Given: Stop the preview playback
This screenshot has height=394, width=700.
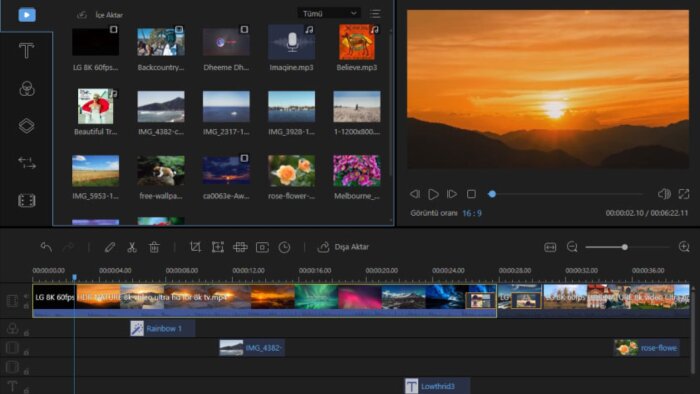Looking at the screenshot, I should [471, 194].
